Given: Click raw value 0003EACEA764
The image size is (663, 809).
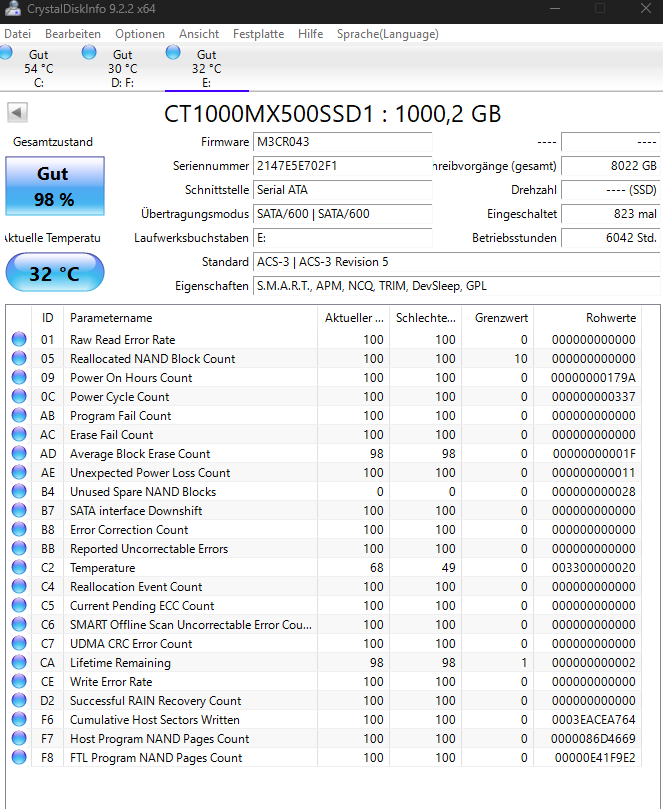Looking at the screenshot, I should 593,719.
